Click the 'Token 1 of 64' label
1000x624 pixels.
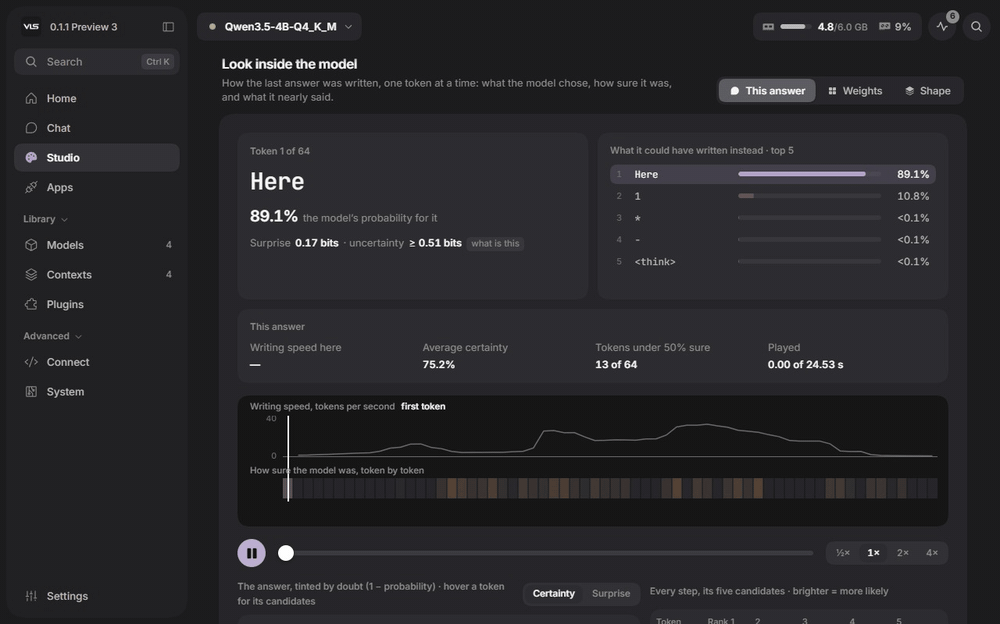pos(280,151)
